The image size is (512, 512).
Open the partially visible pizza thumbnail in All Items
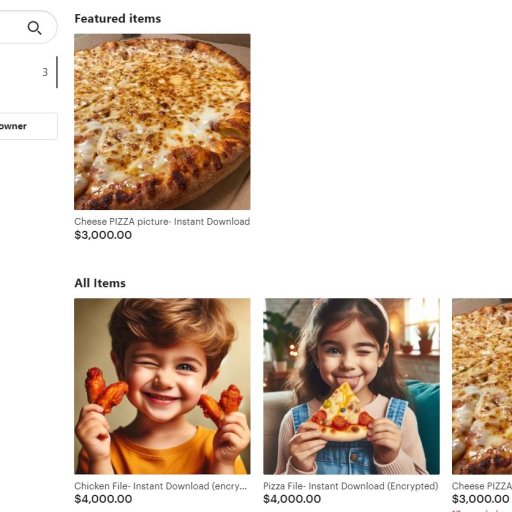[482, 386]
